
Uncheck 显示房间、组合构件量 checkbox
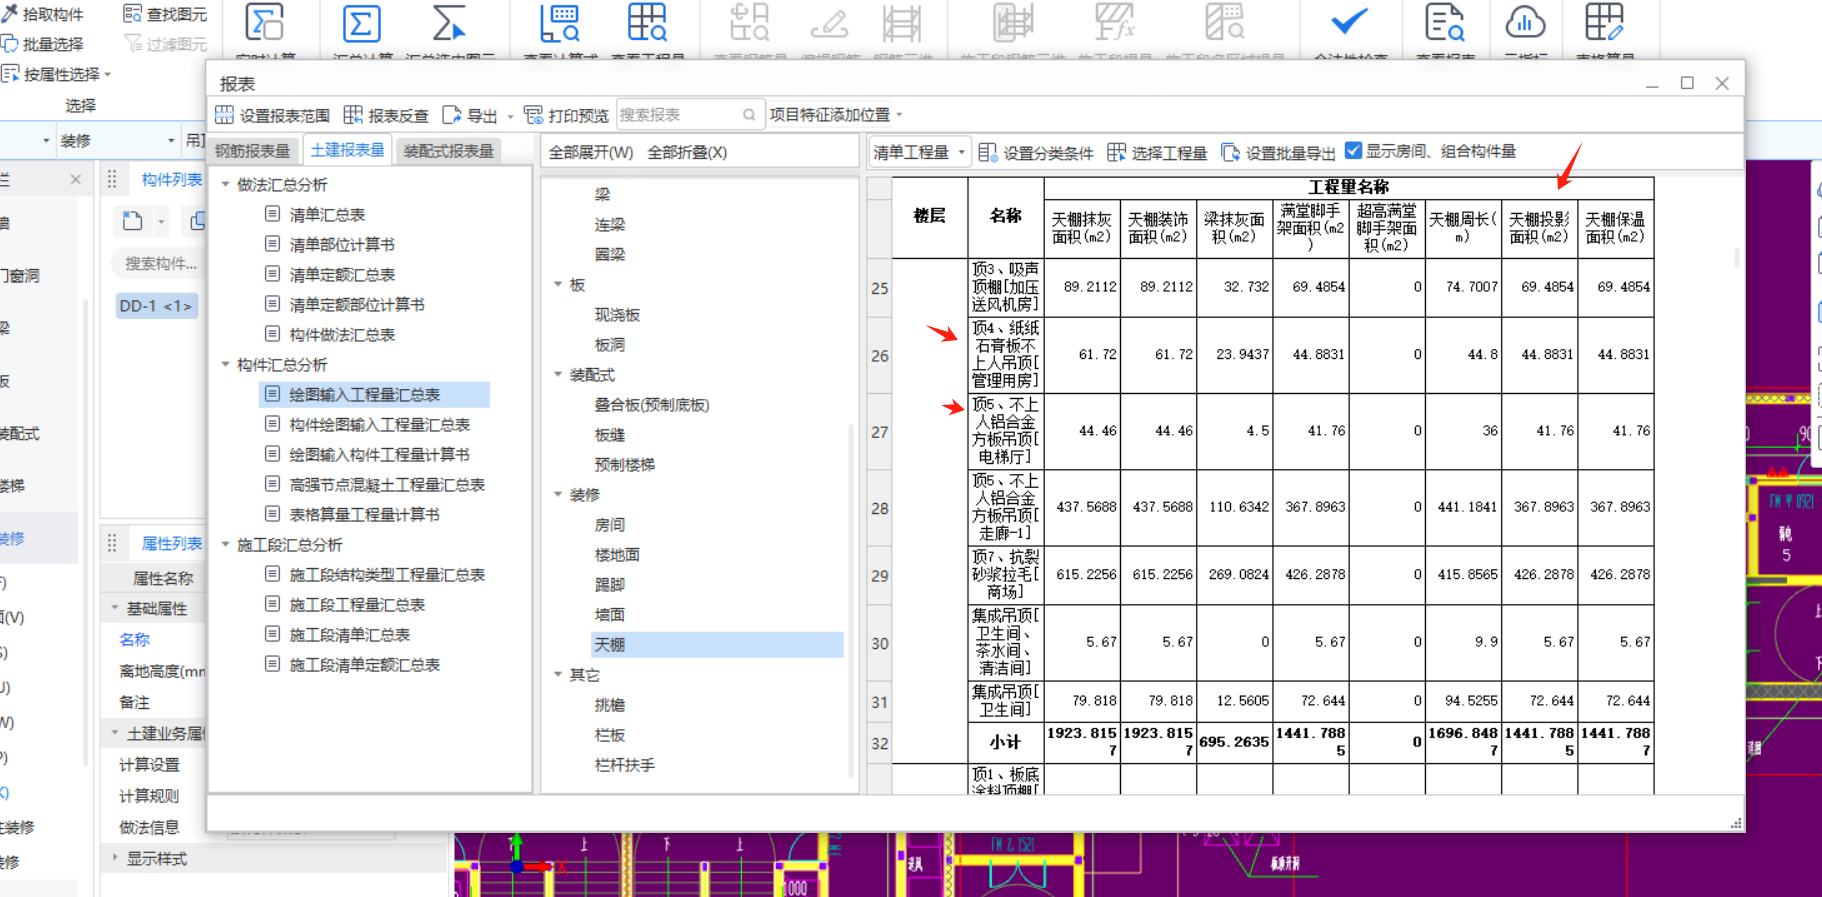(x=1353, y=151)
